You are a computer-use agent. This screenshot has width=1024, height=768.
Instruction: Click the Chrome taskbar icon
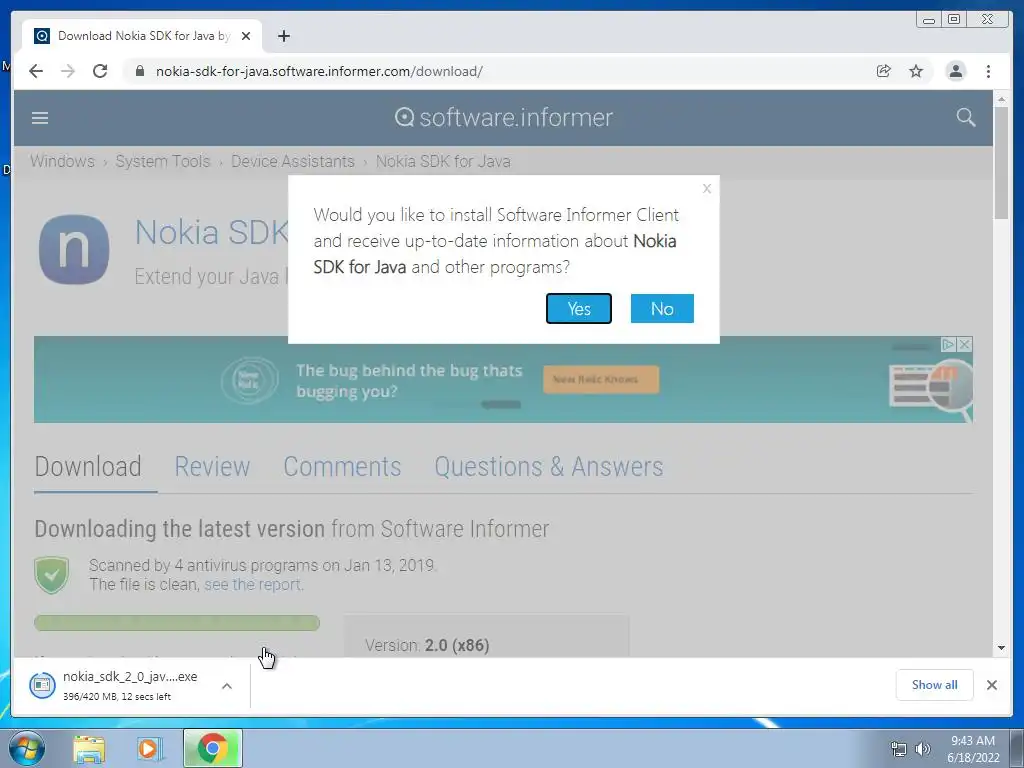212,748
